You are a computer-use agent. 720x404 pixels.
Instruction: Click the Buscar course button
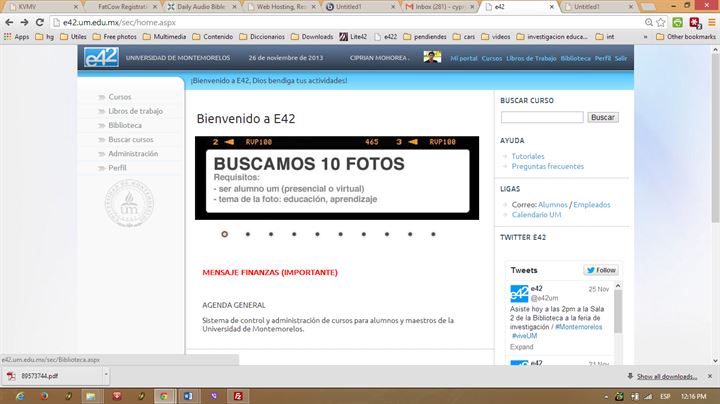click(603, 118)
